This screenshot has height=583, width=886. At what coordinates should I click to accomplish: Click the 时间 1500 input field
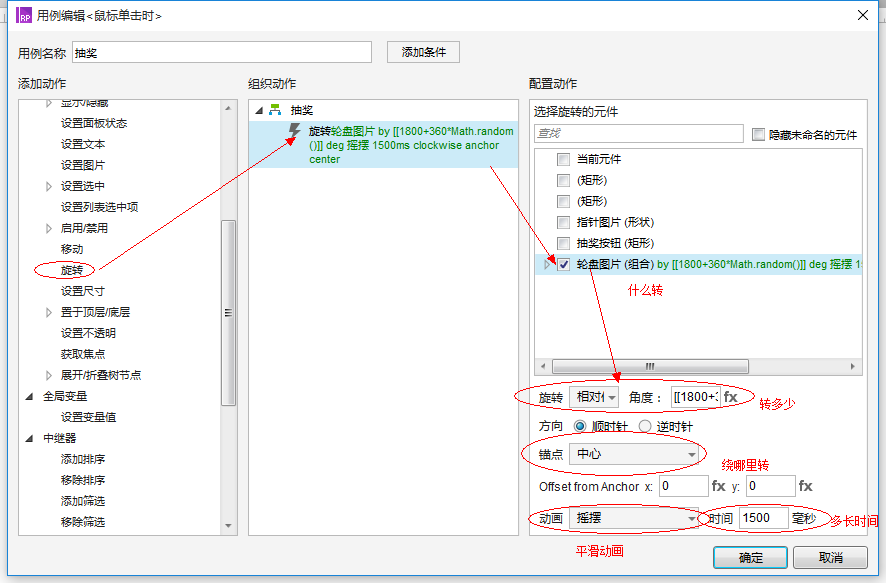[x=763, y=518]
